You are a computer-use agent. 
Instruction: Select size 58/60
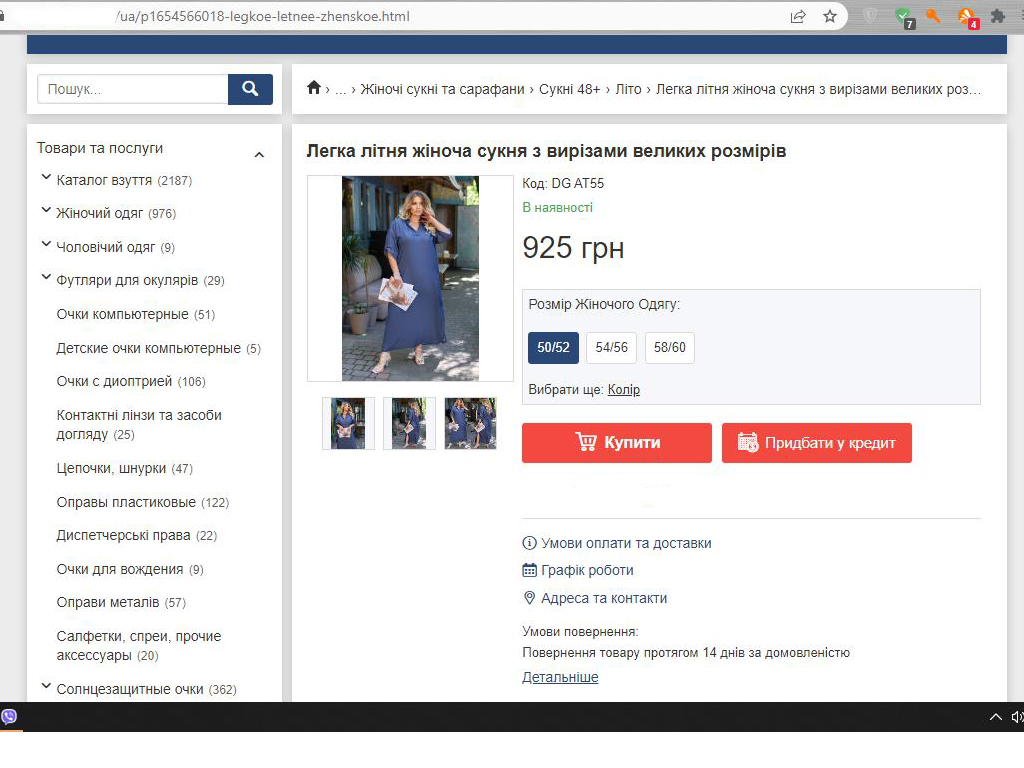pyautogui.click(x=669, y=347)
